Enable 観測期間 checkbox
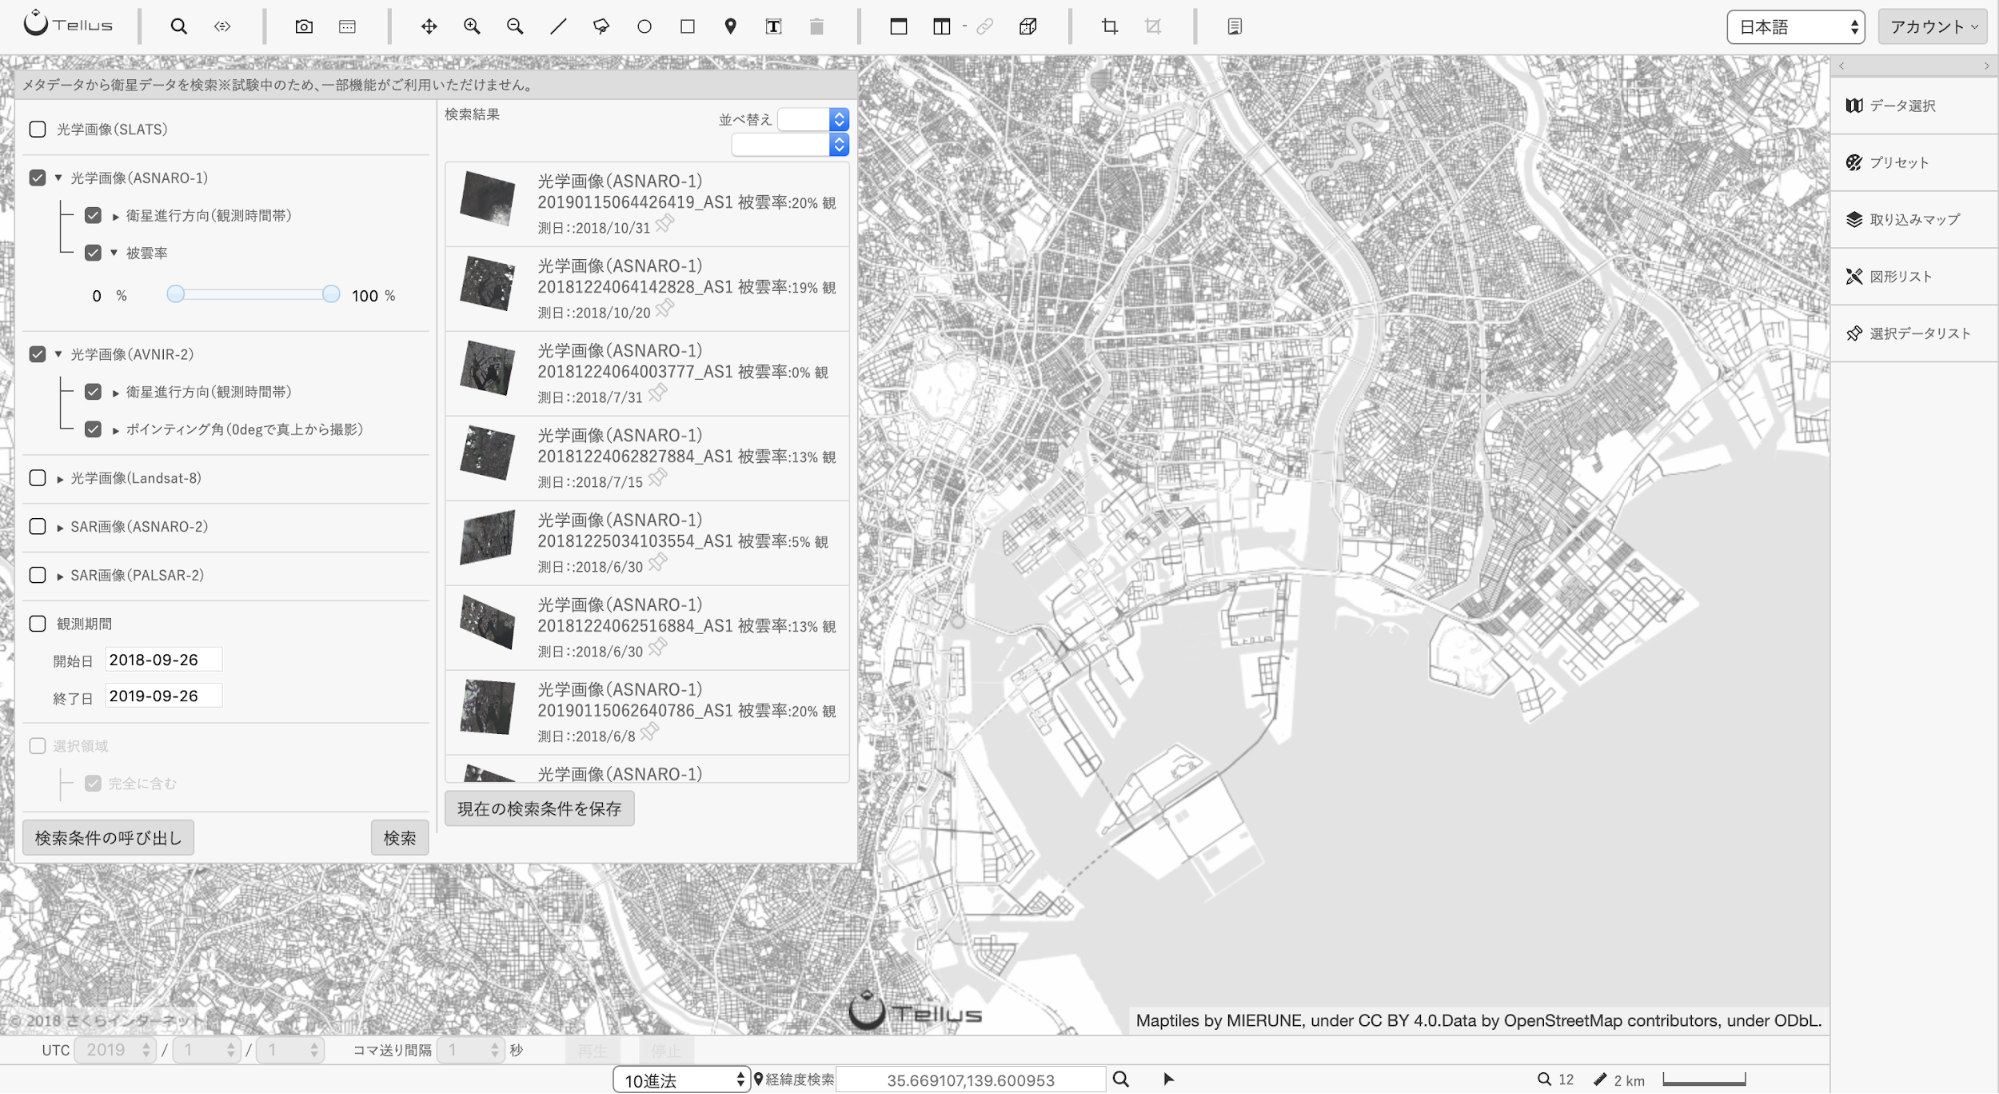 [x=38, y=623]
